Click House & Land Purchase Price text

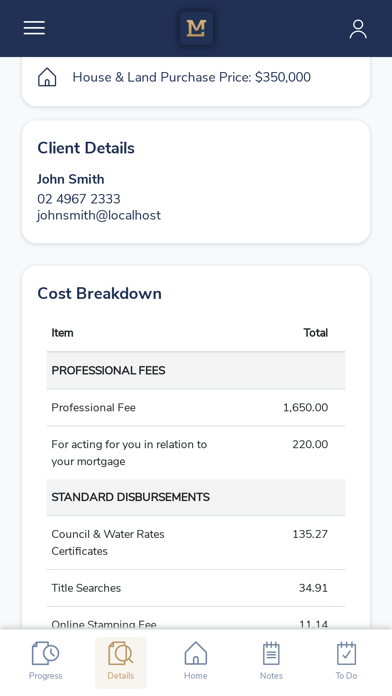(192, 77)
